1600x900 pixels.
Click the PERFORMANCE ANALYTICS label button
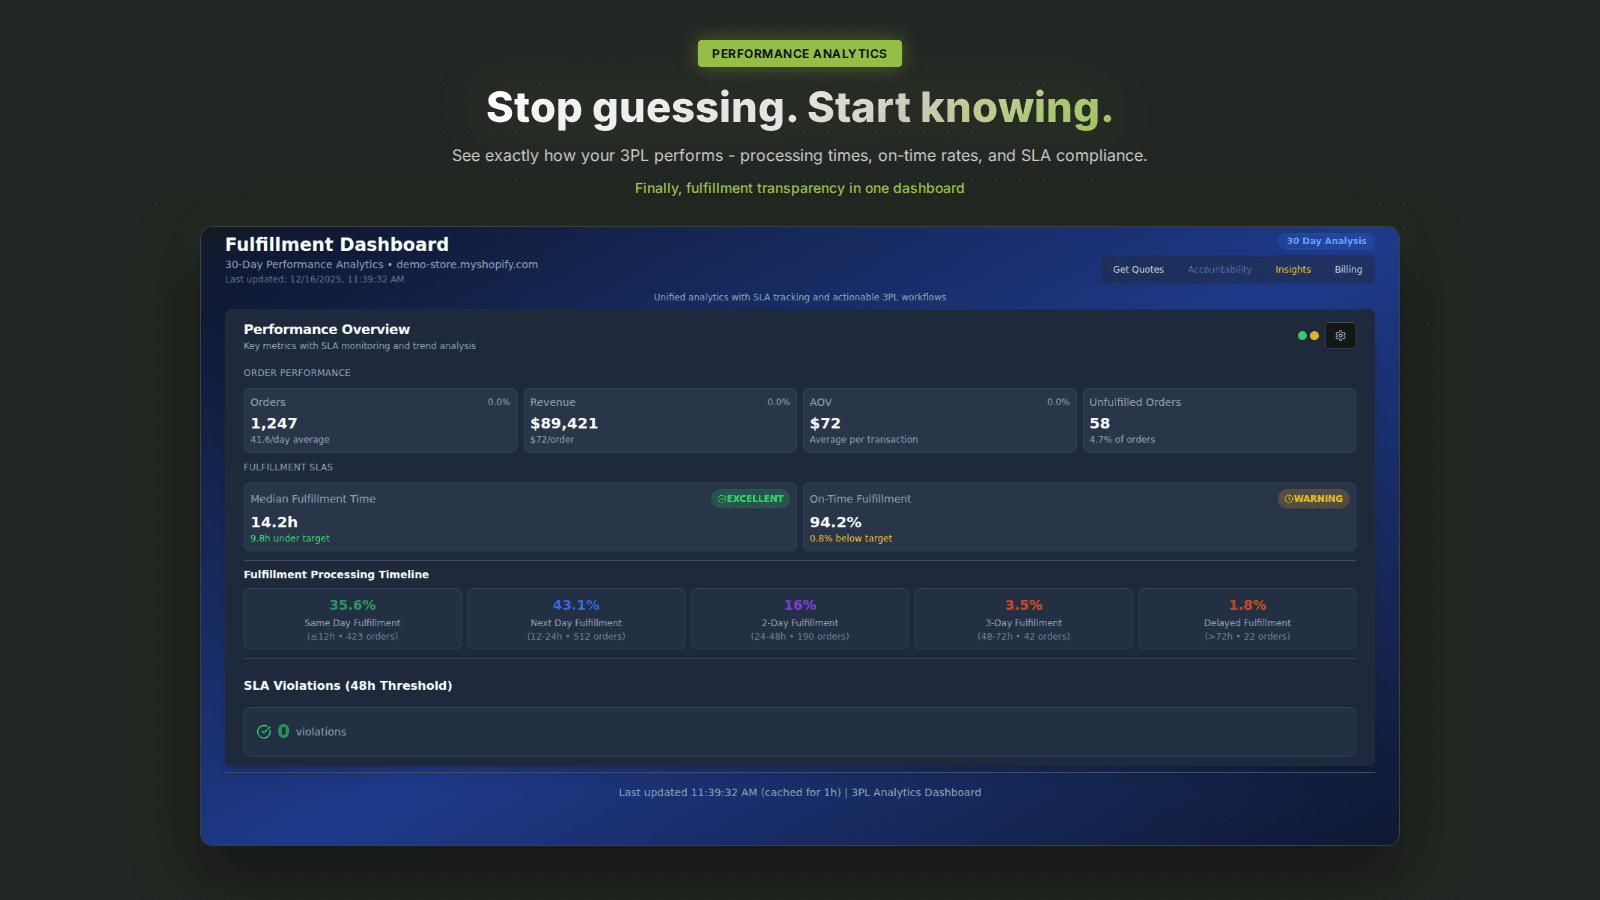(800, 54)
